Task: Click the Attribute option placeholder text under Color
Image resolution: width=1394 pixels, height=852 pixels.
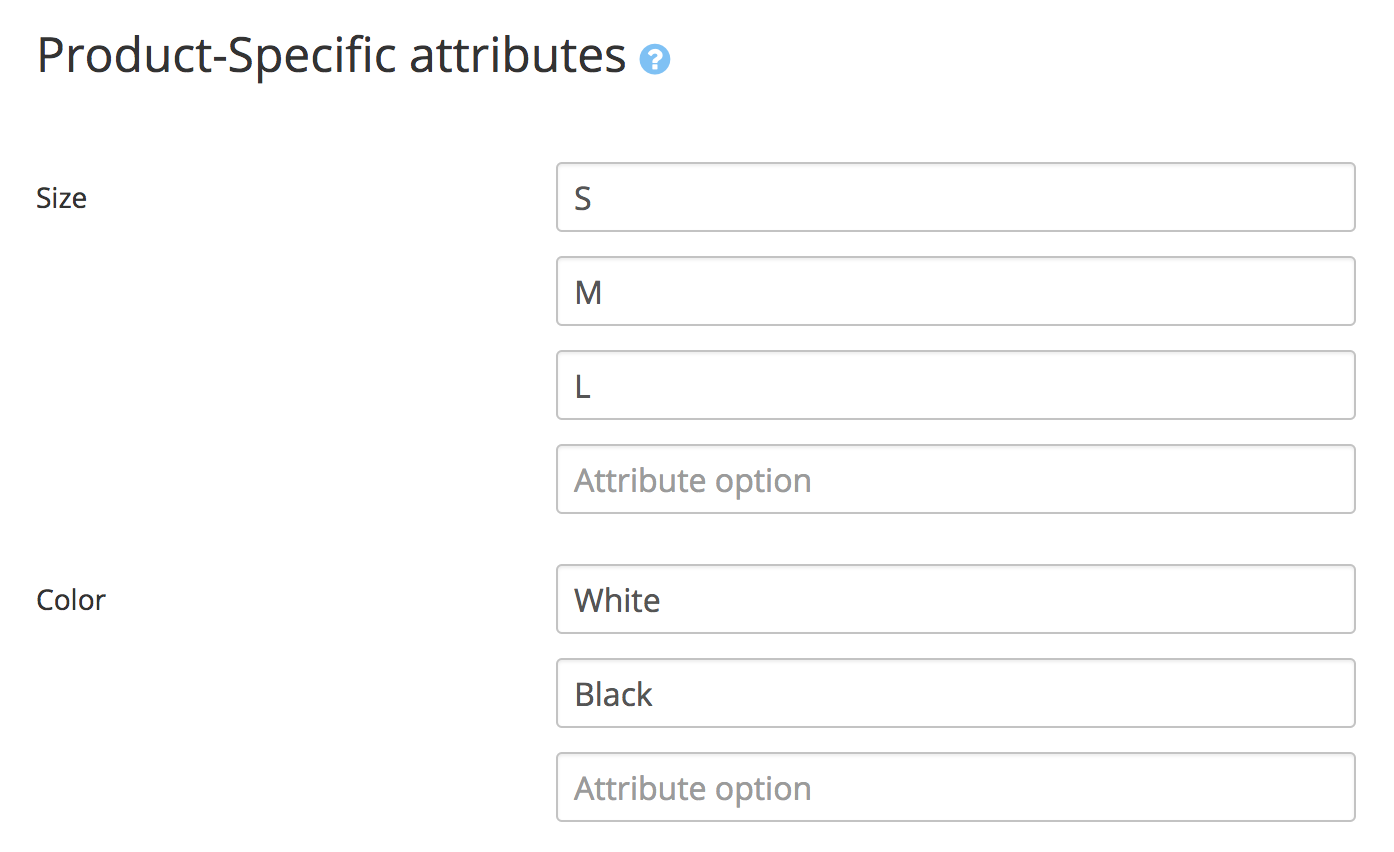Action: 692,787
